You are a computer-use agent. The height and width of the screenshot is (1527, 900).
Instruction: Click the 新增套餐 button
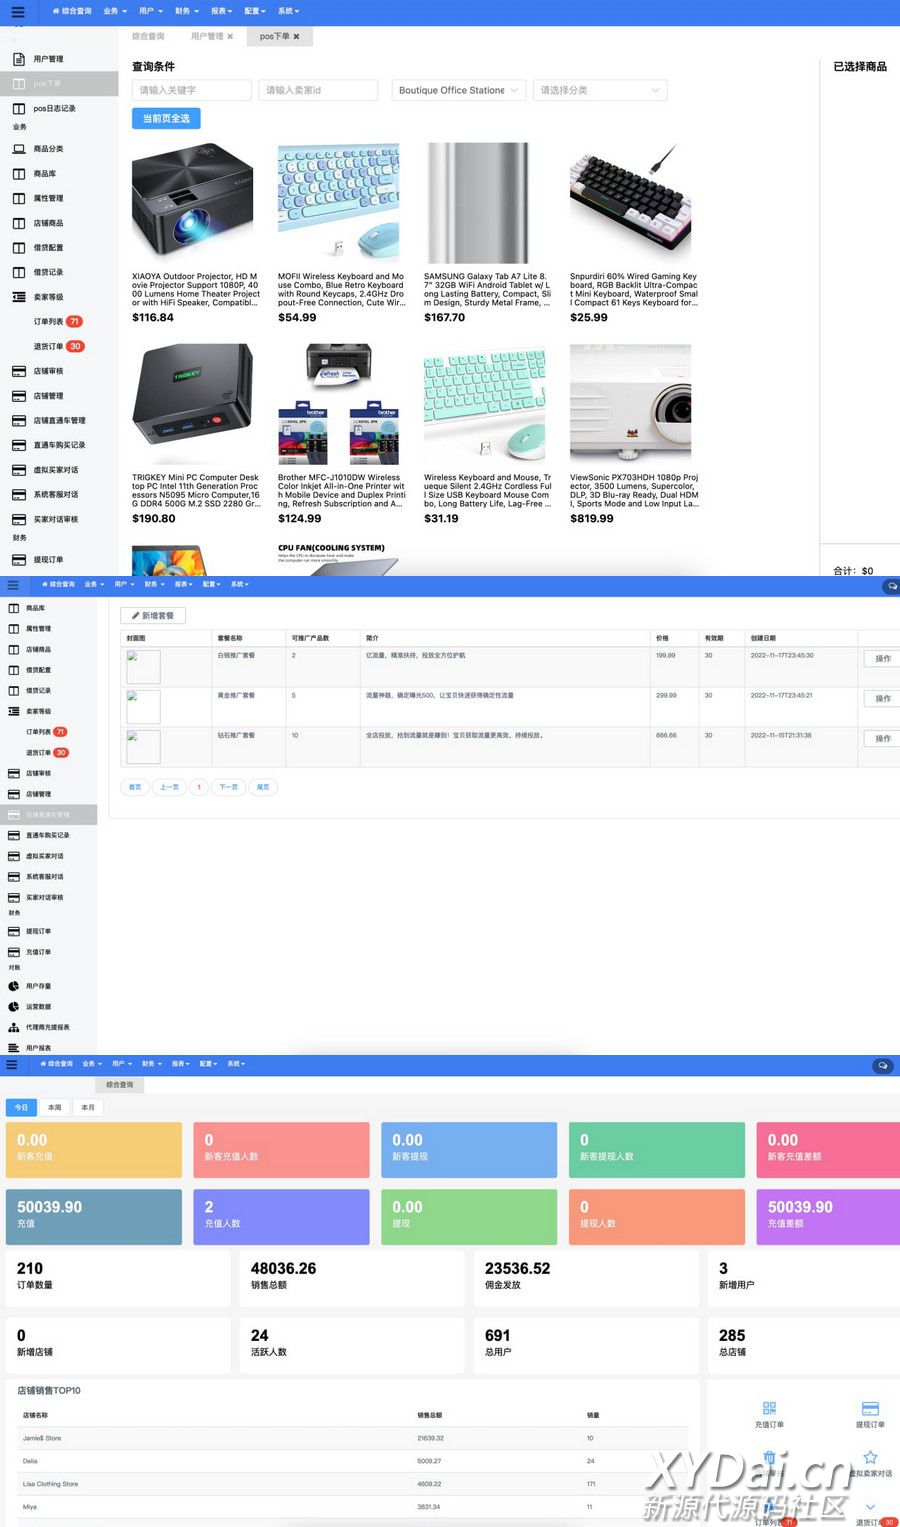153,616
